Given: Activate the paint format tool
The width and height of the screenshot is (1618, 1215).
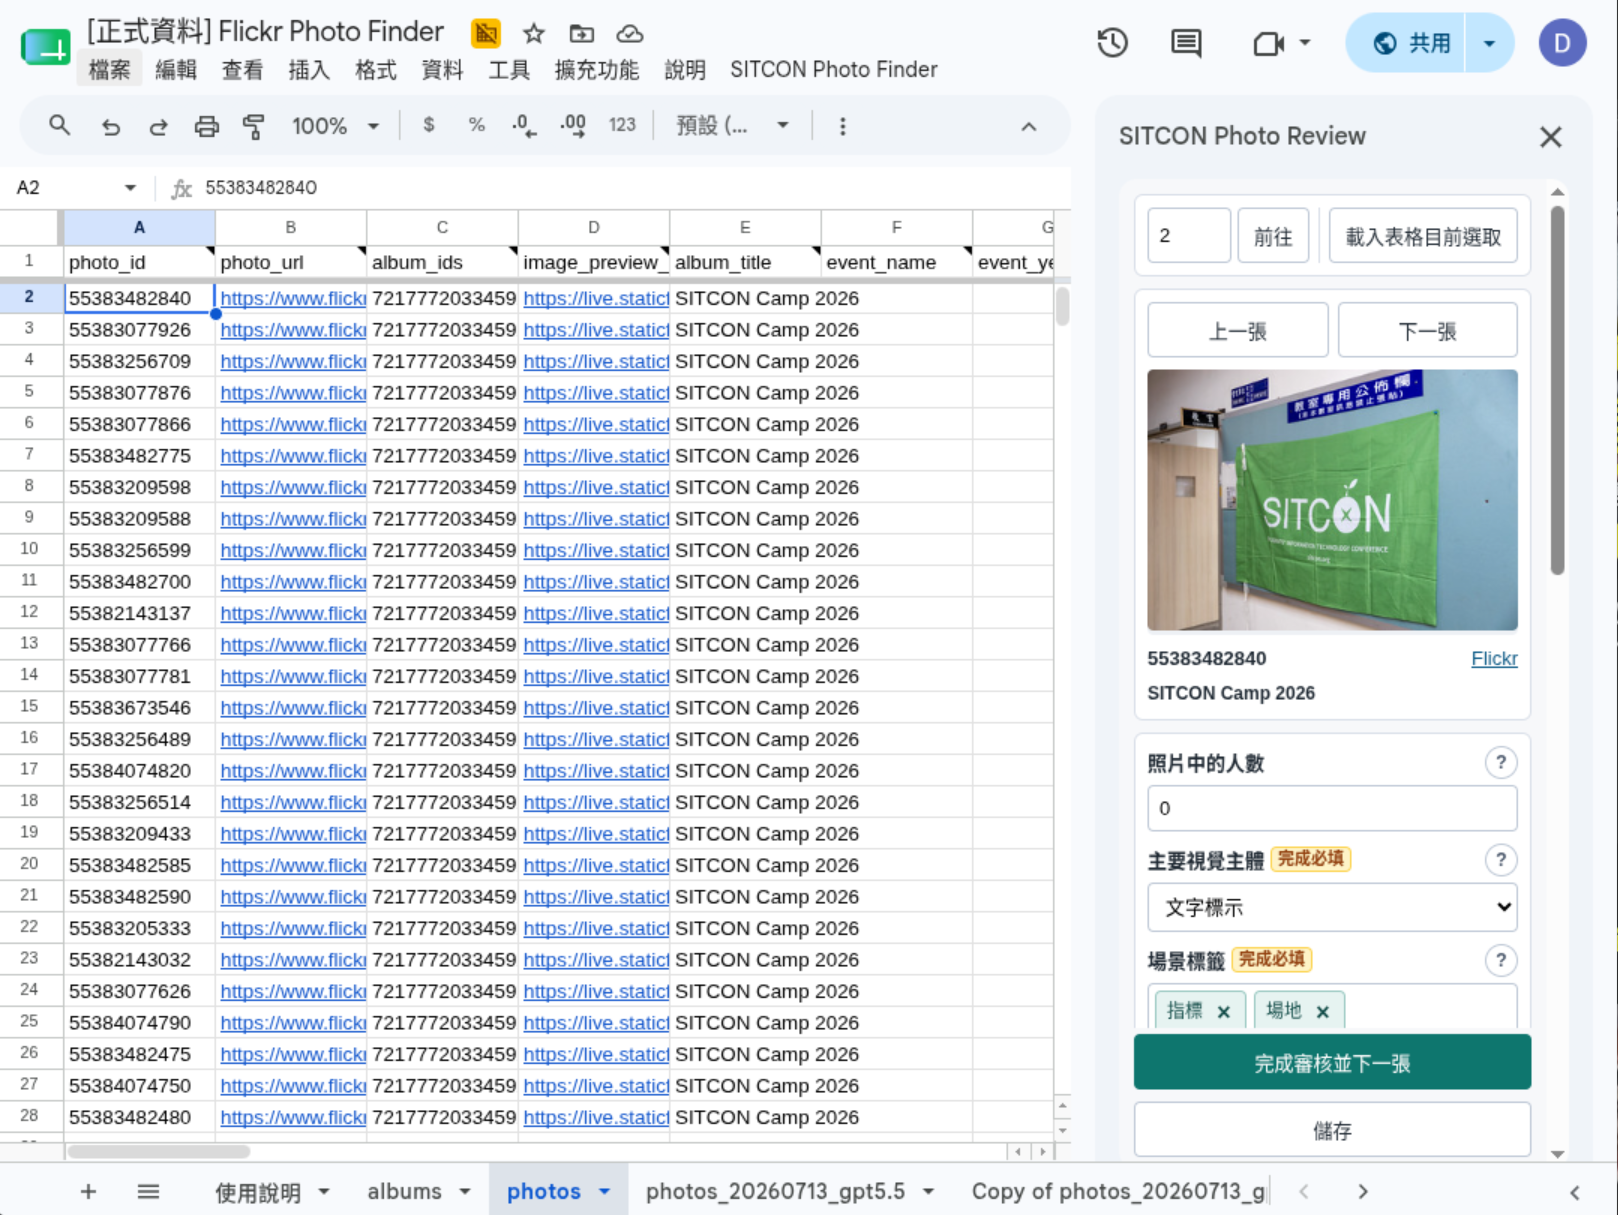Looking at the screenshot, I should (x=254, y=126).
